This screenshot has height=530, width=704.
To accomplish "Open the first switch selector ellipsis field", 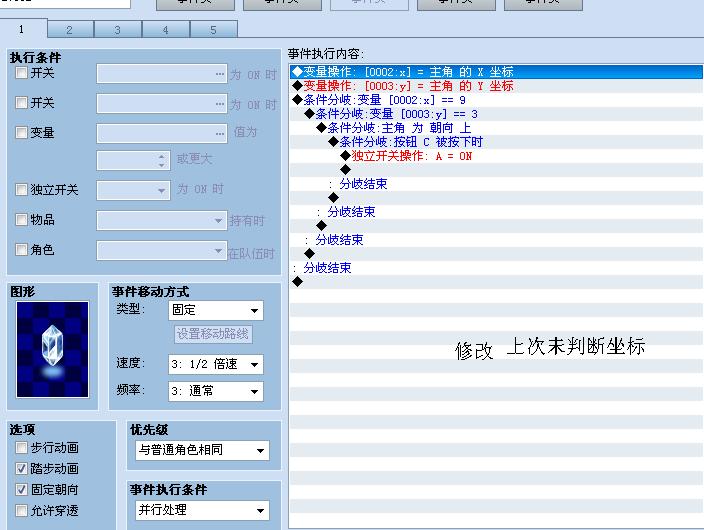I will tap(162, 74).
